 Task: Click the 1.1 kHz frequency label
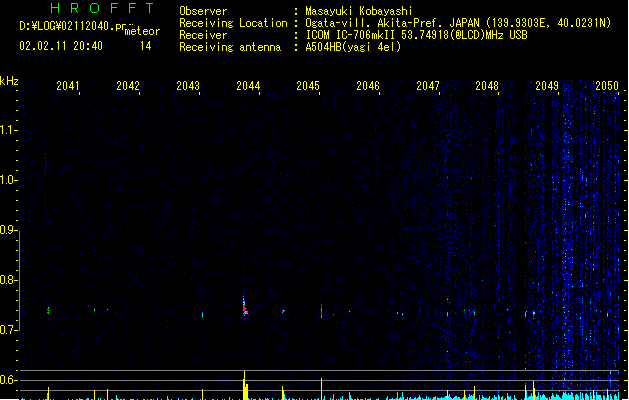click(x=8, y=130)
